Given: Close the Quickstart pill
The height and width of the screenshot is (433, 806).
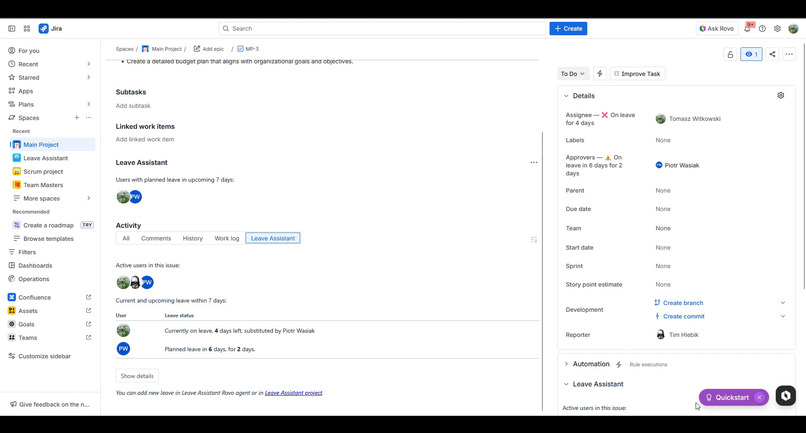Looking at the screenshot, I should coord(759,398).
